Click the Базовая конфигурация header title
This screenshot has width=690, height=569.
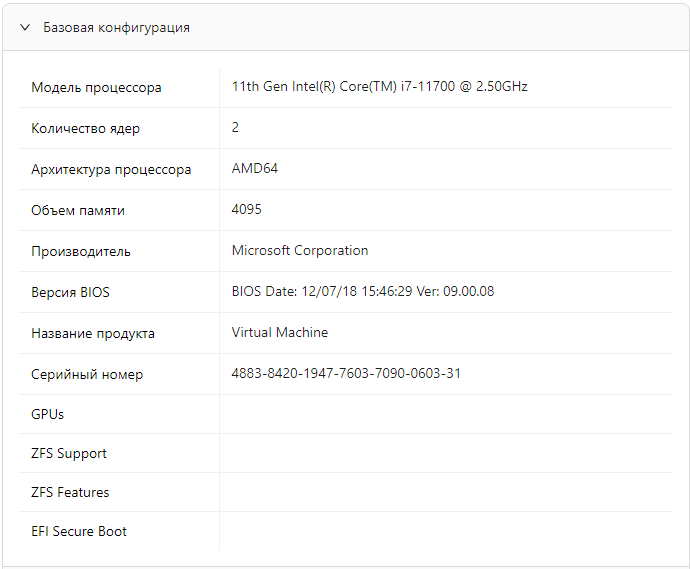[x=116, y=28]
